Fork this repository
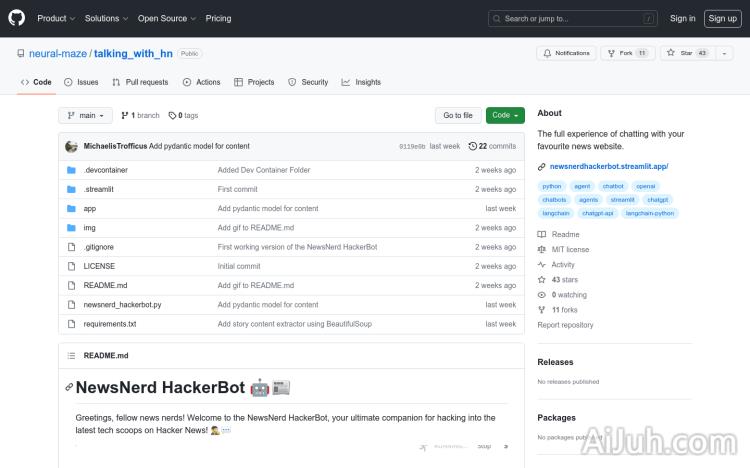This screenshot has height=468, width=750. tap(628, 53)
